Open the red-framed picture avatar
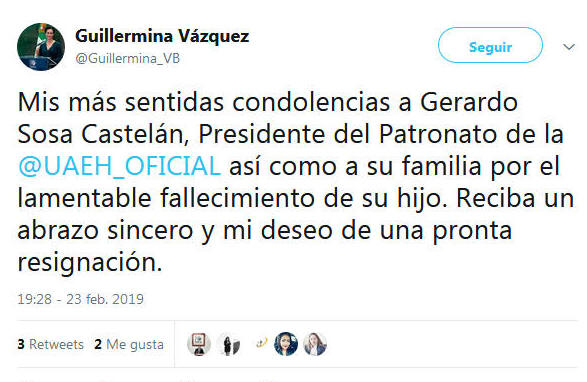 199,344
